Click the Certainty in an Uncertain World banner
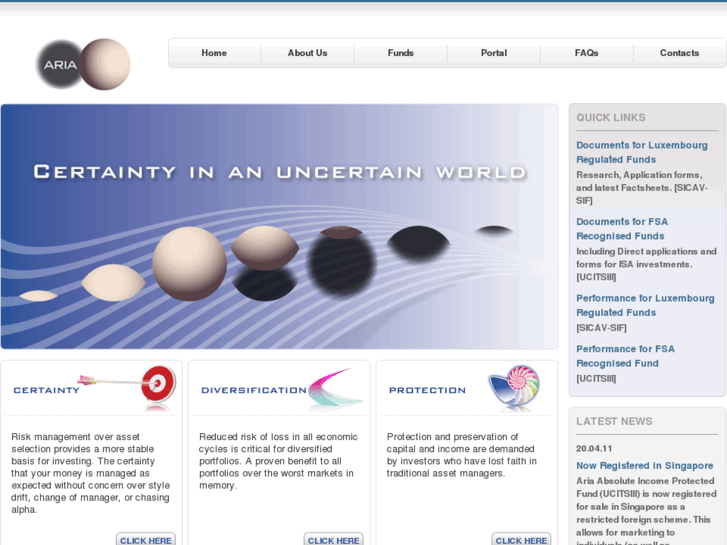727x545 pixels. point(280,226)
